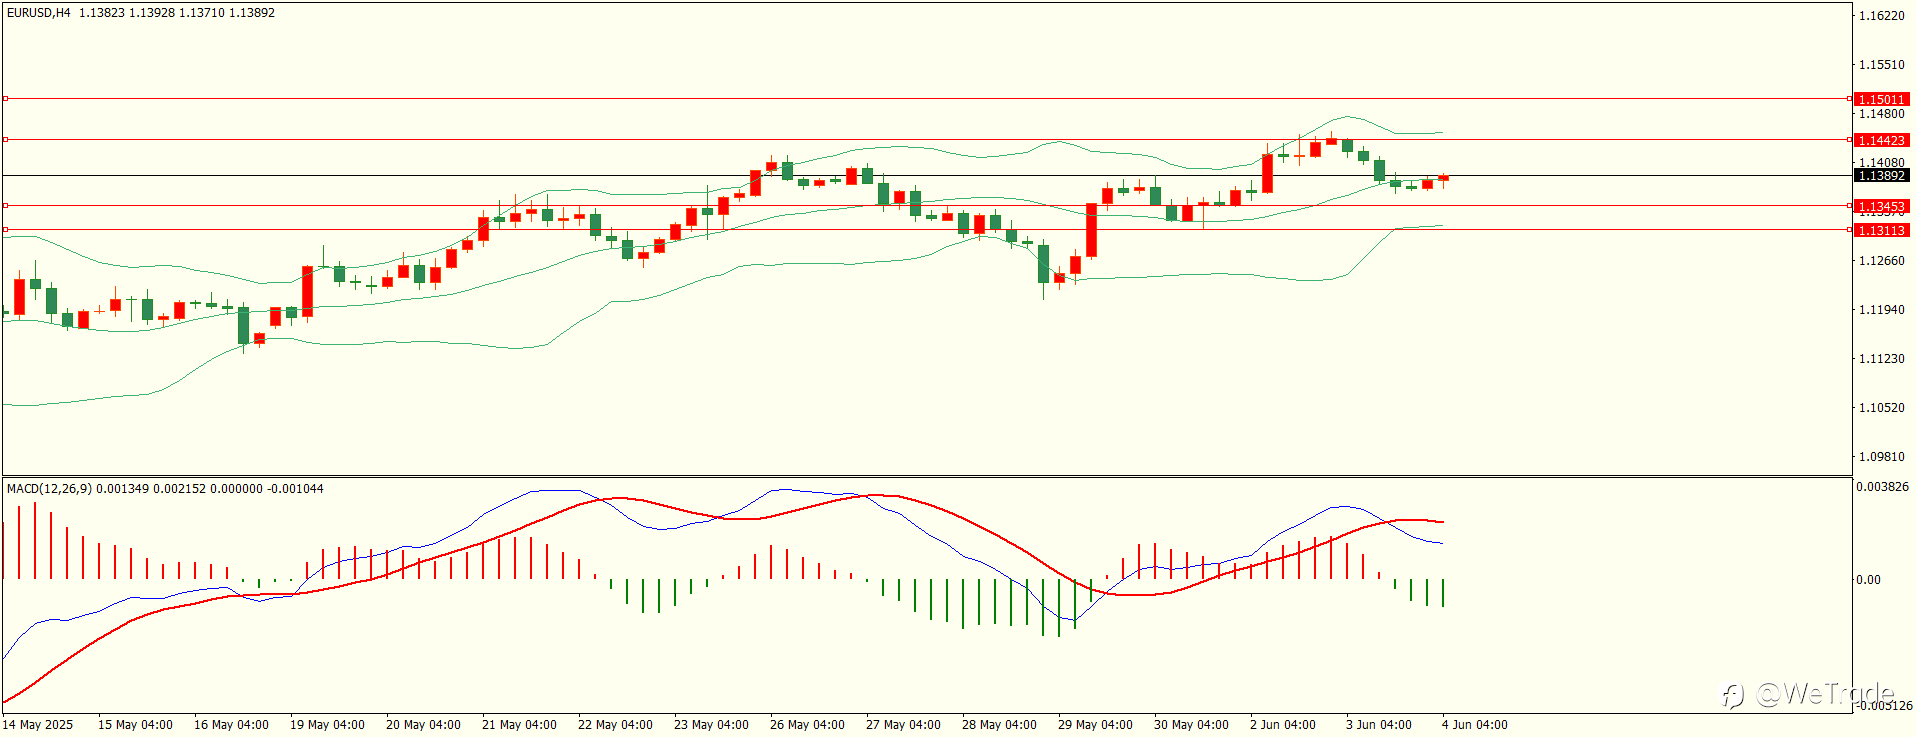Click the 1.11940 price scale value
The width and height of the screenshot is (1916, 737).
[x=1881, y=310]
